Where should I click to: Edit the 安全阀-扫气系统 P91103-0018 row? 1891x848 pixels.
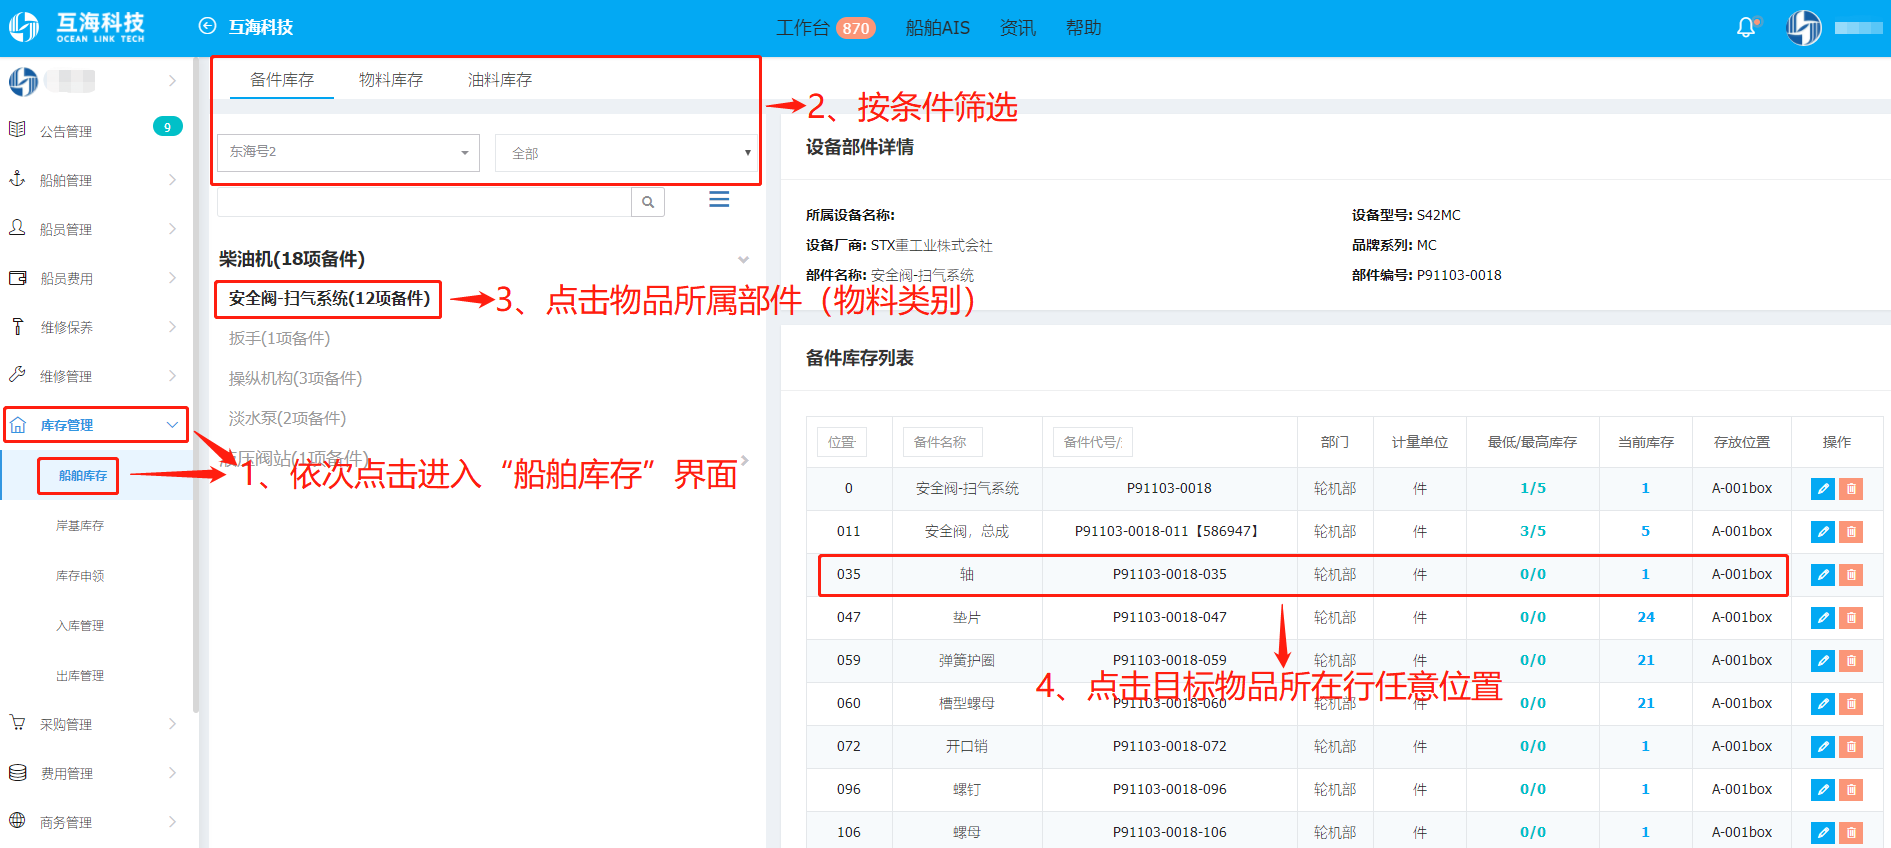click(1823, 489)
